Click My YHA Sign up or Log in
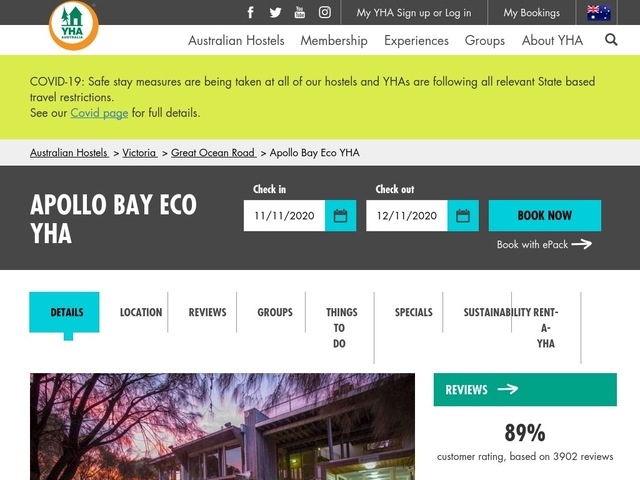640x480 pixels. (x=413, y=13)
